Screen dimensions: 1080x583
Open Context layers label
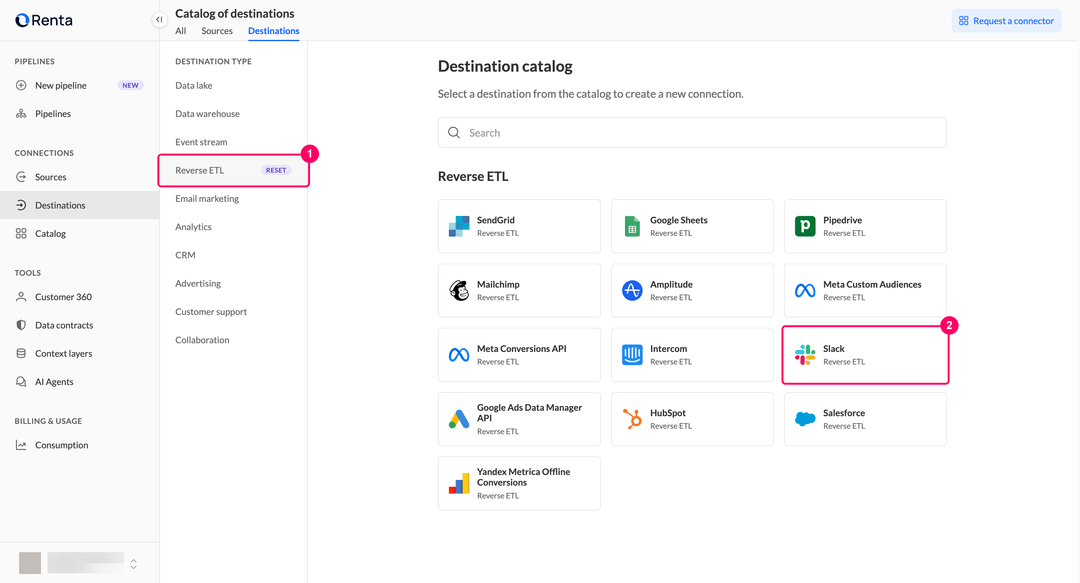(x=63, y=354)
